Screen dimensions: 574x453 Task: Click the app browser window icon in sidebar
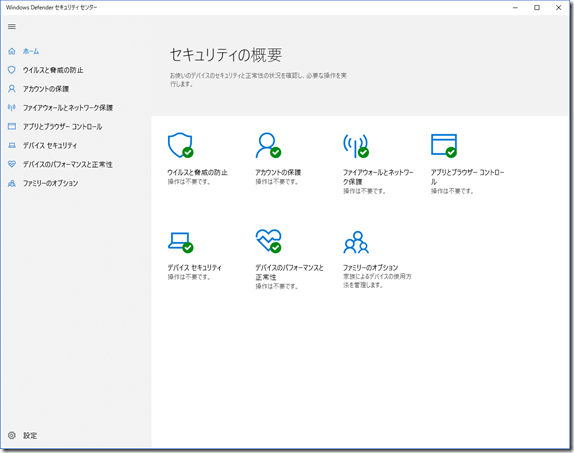pos(12,126)
